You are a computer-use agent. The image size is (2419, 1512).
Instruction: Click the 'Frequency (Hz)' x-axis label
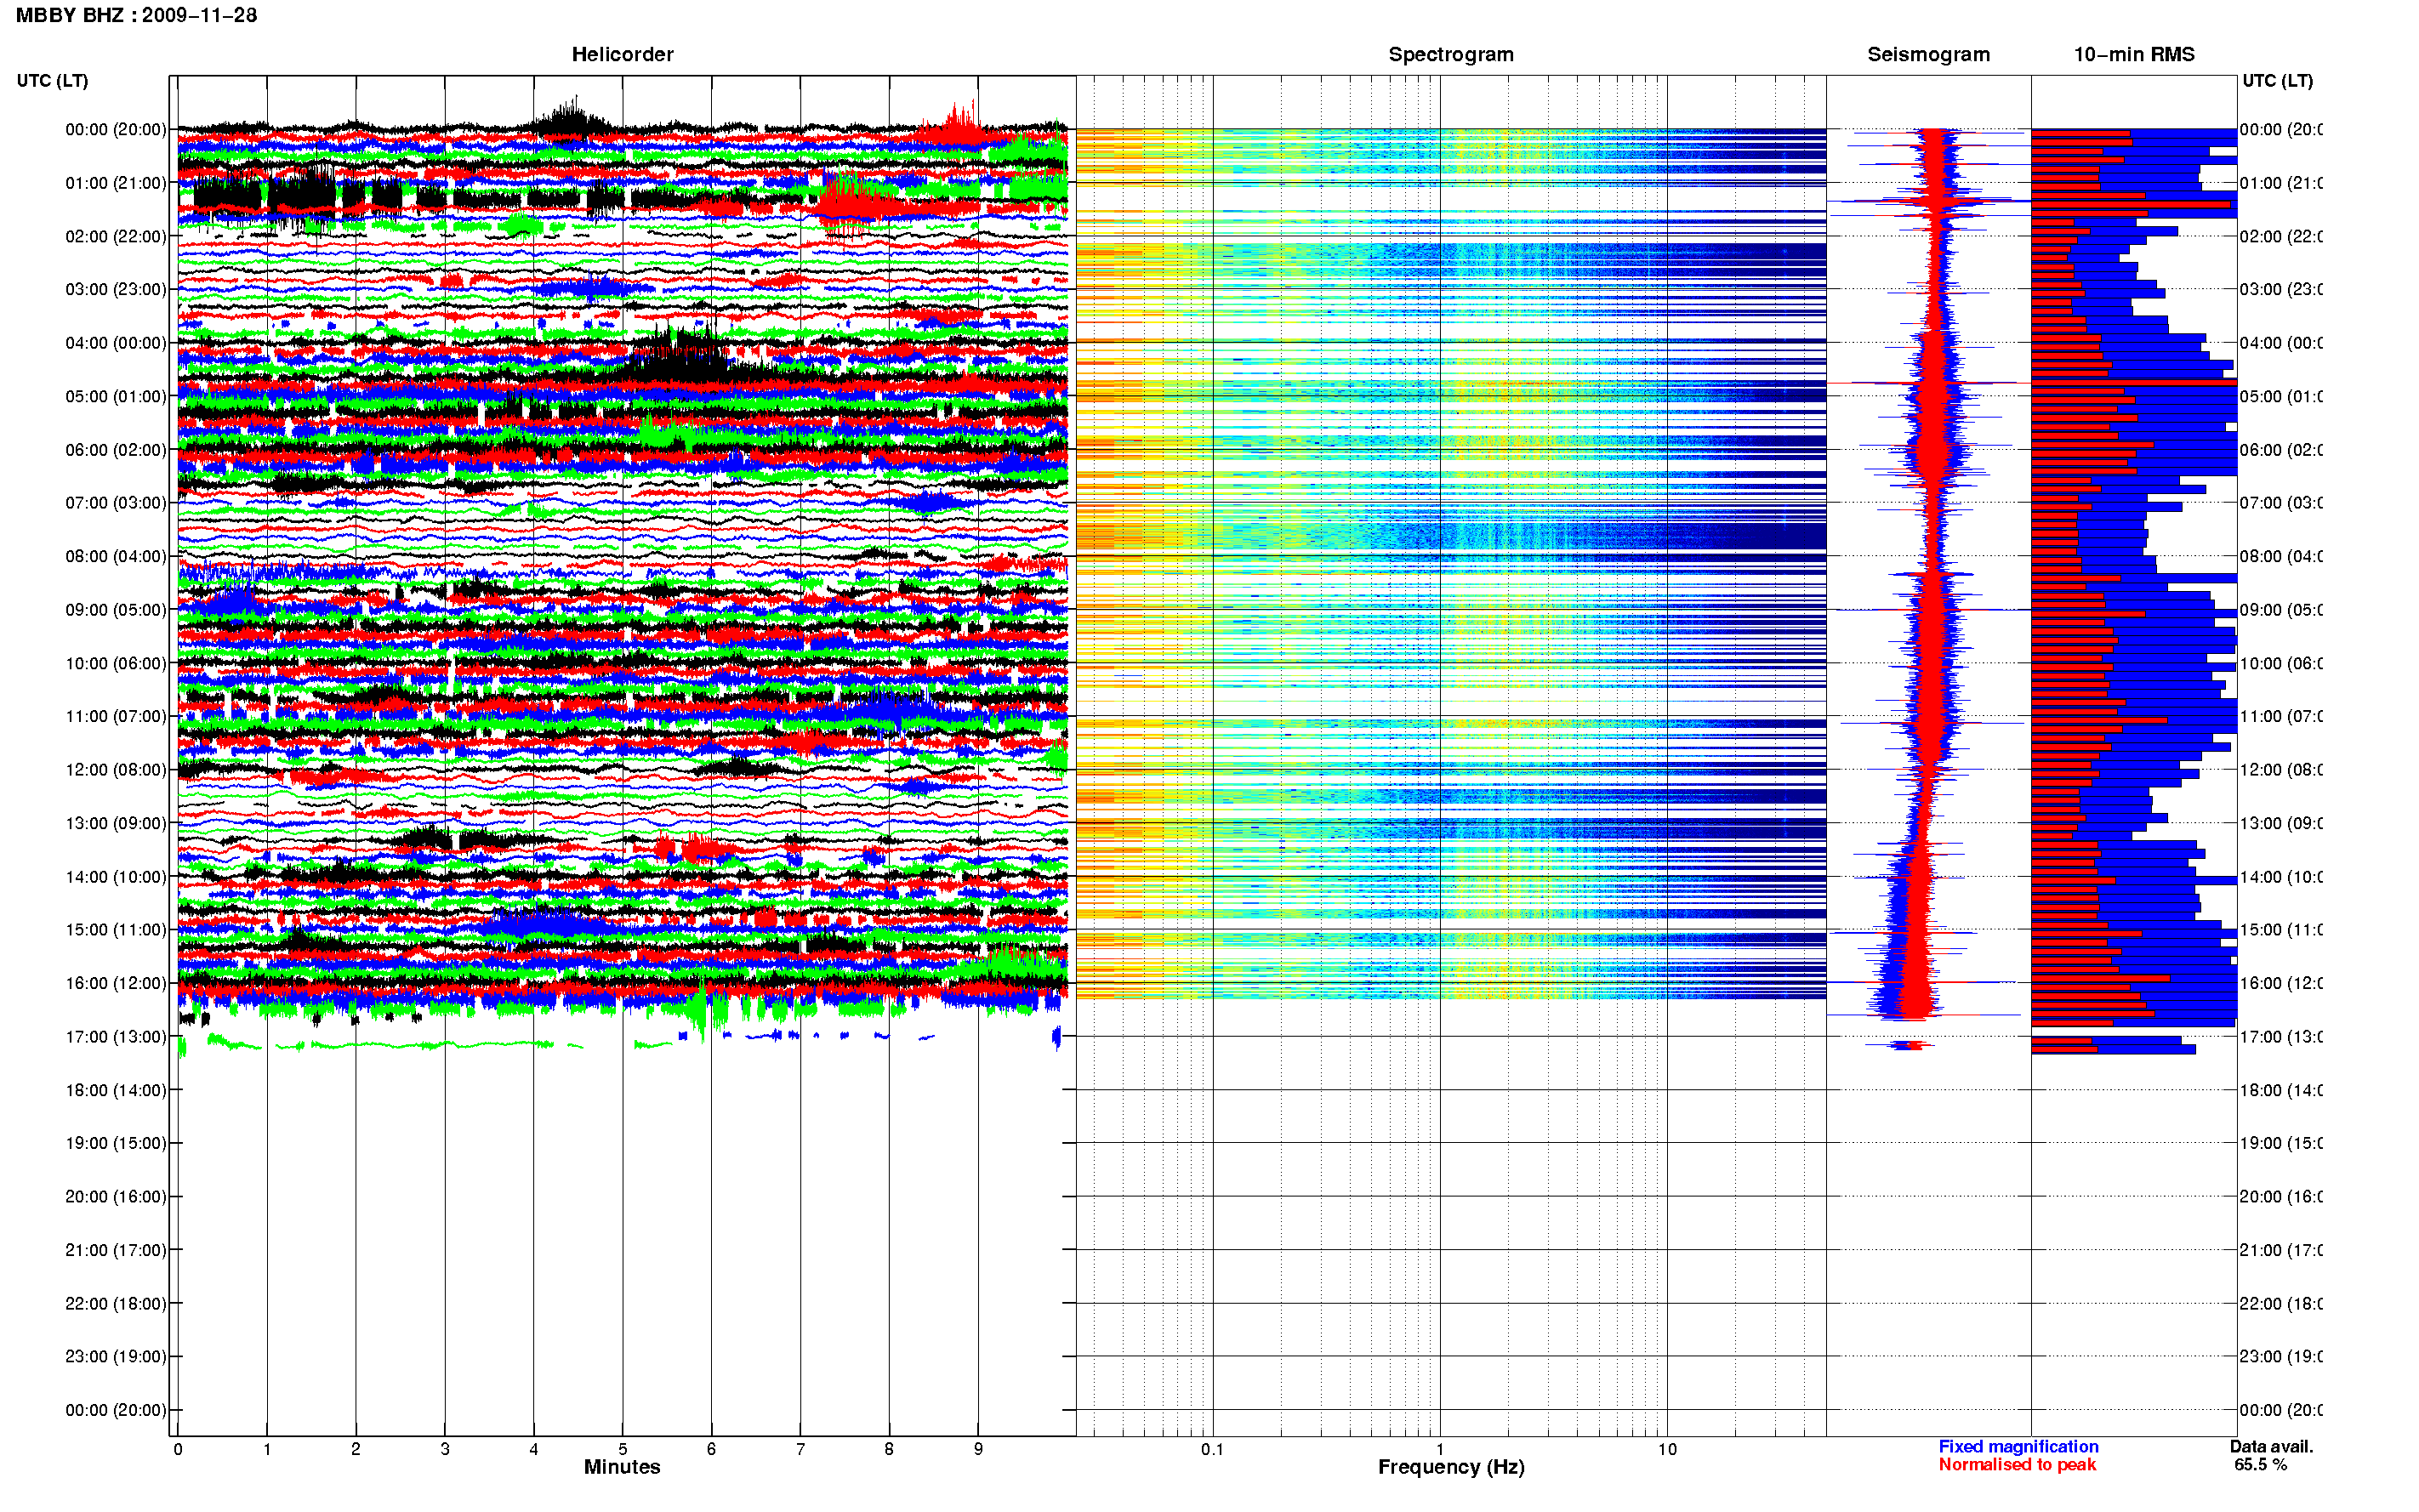click(x=1451, y=1467)
